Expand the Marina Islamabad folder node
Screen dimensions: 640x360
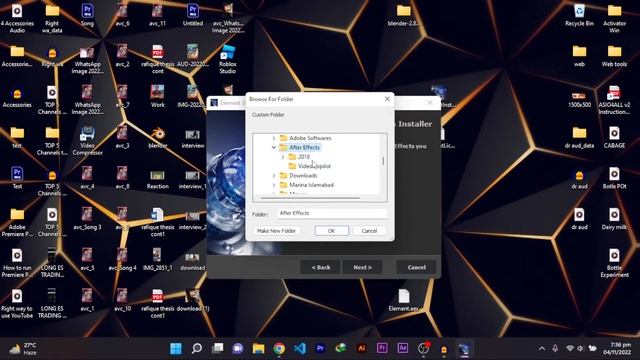click(x=274, y=185)
